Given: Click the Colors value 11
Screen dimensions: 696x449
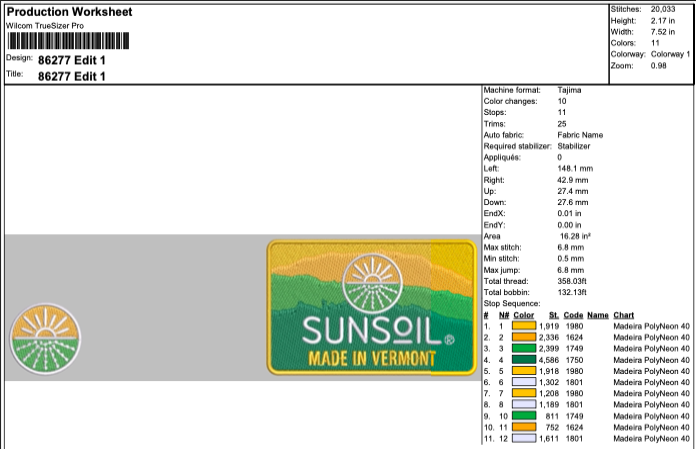Looking at the screenshot, I should pyautogui.click(x=655, y=43).
